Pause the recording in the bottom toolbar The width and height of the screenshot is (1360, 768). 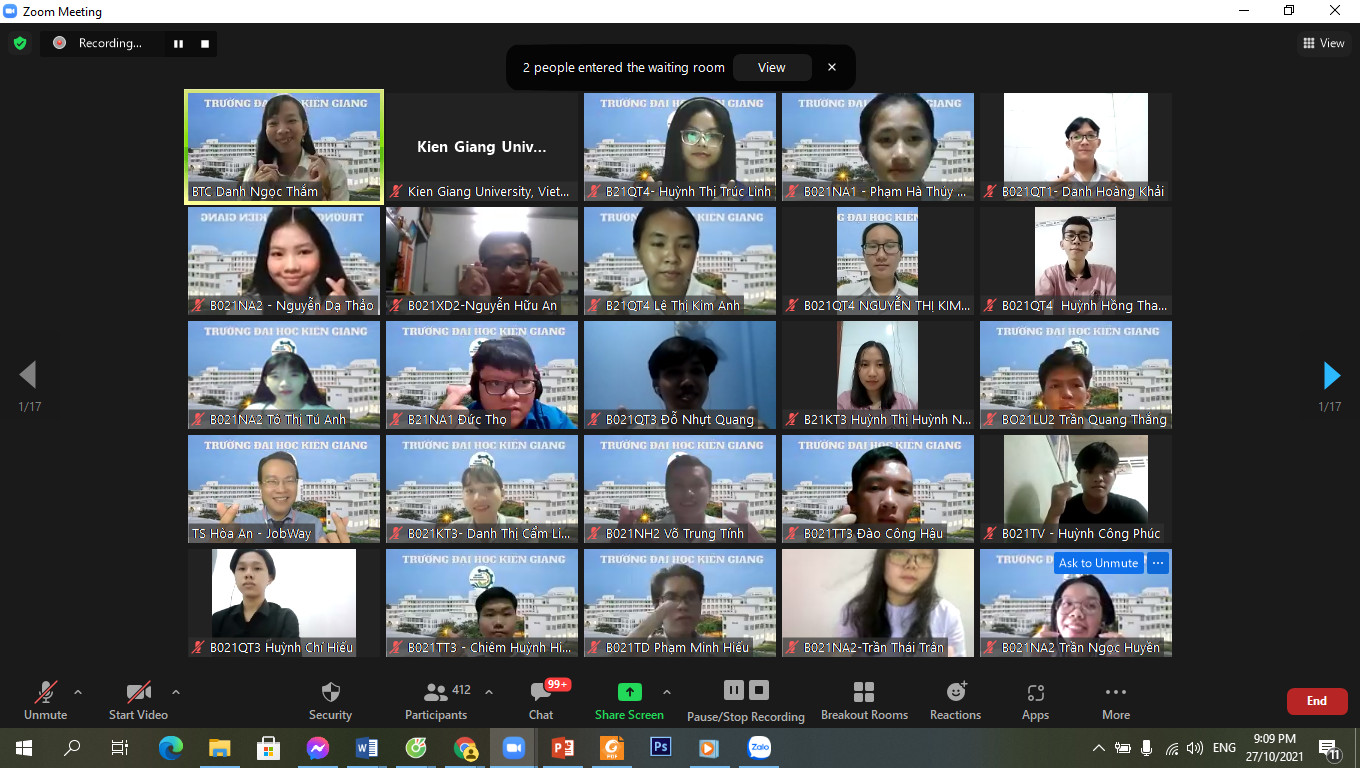[734, 690]
